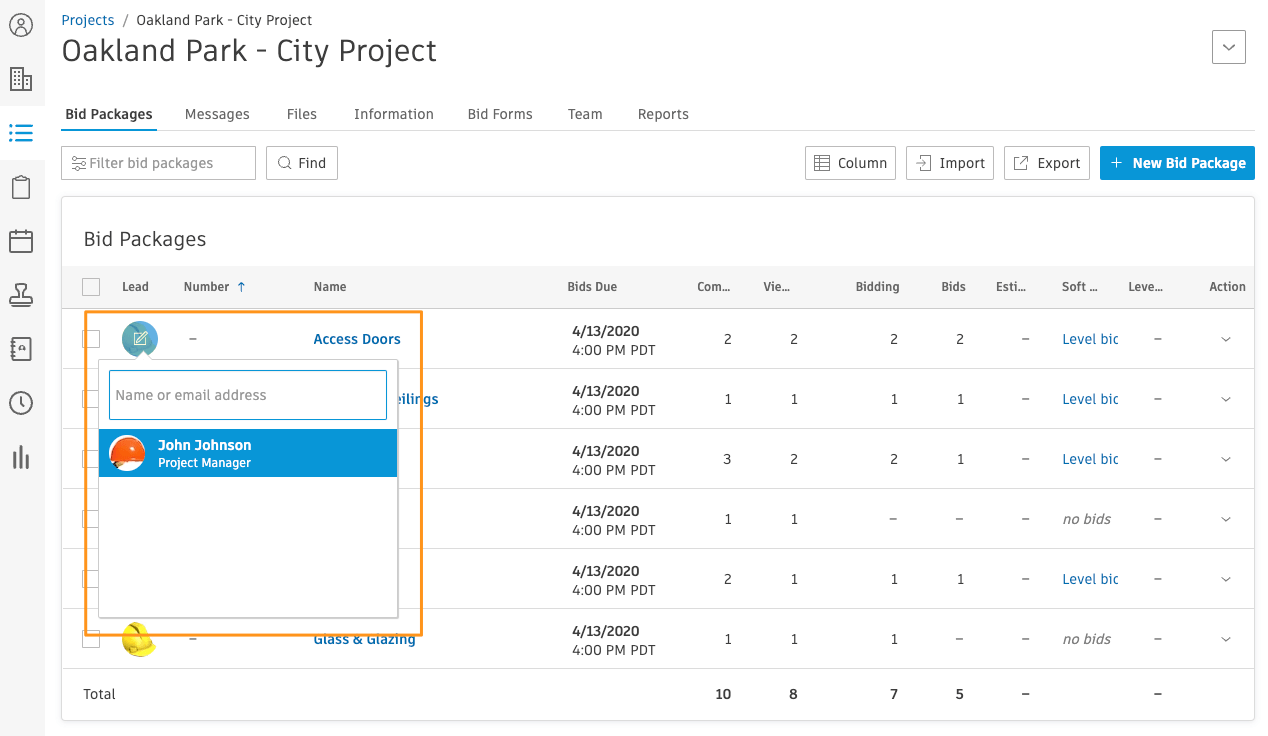Open the dropdown arrow near the project title
The image size is (1268, 736).
click(x=1228, y=47)
